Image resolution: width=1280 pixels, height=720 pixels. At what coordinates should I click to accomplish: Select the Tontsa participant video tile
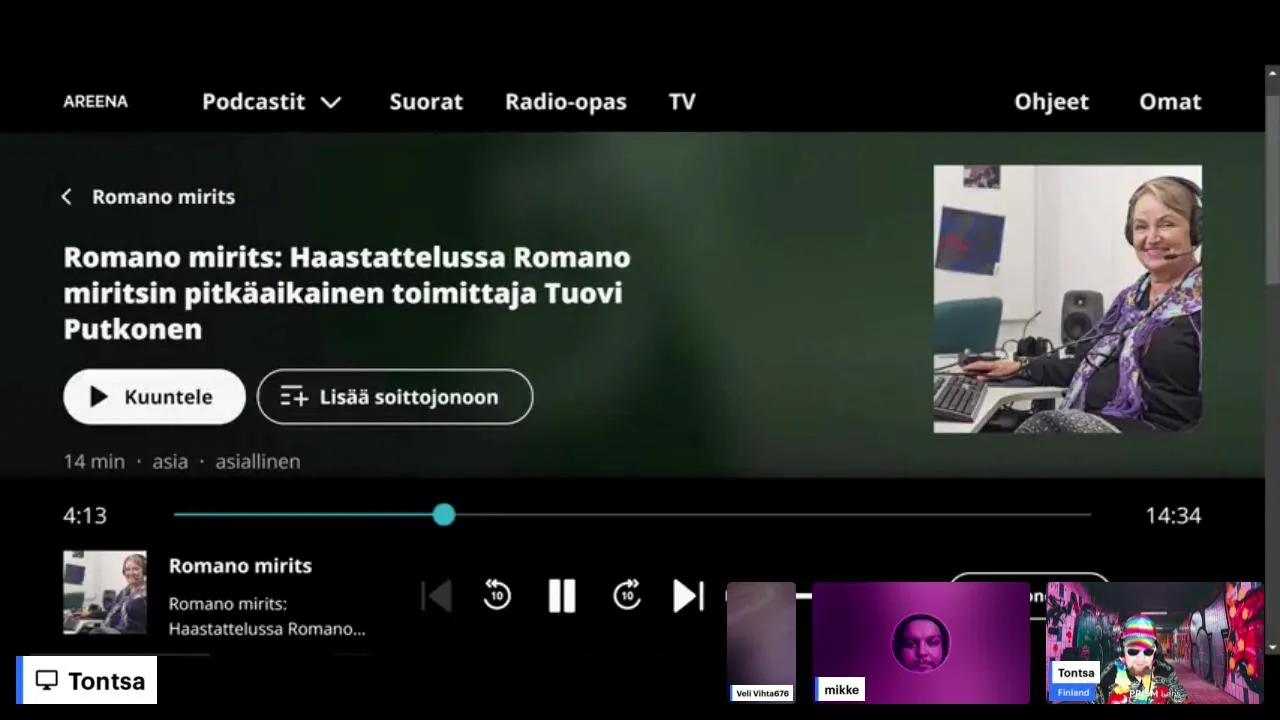1155,642
